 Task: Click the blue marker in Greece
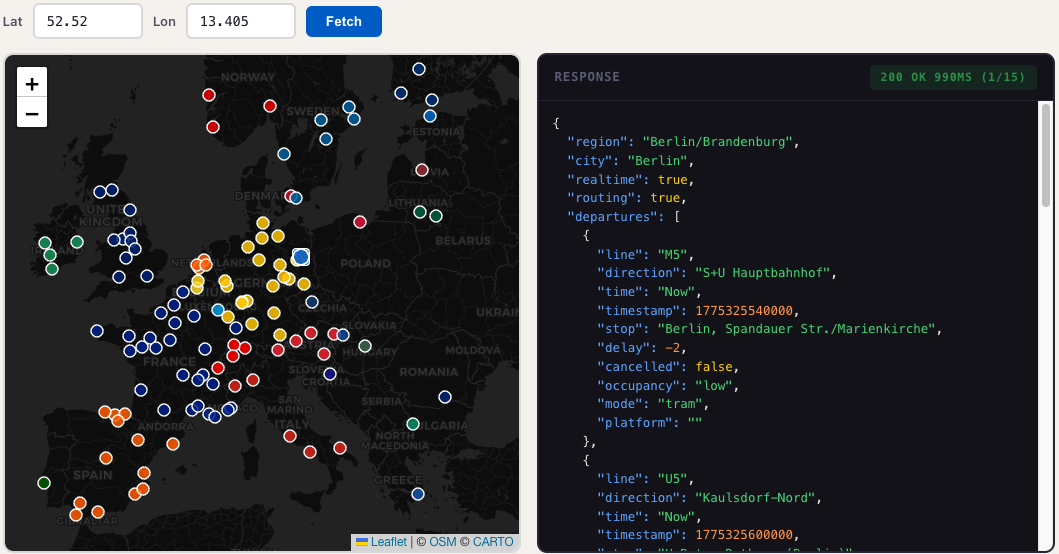(418, 494)
